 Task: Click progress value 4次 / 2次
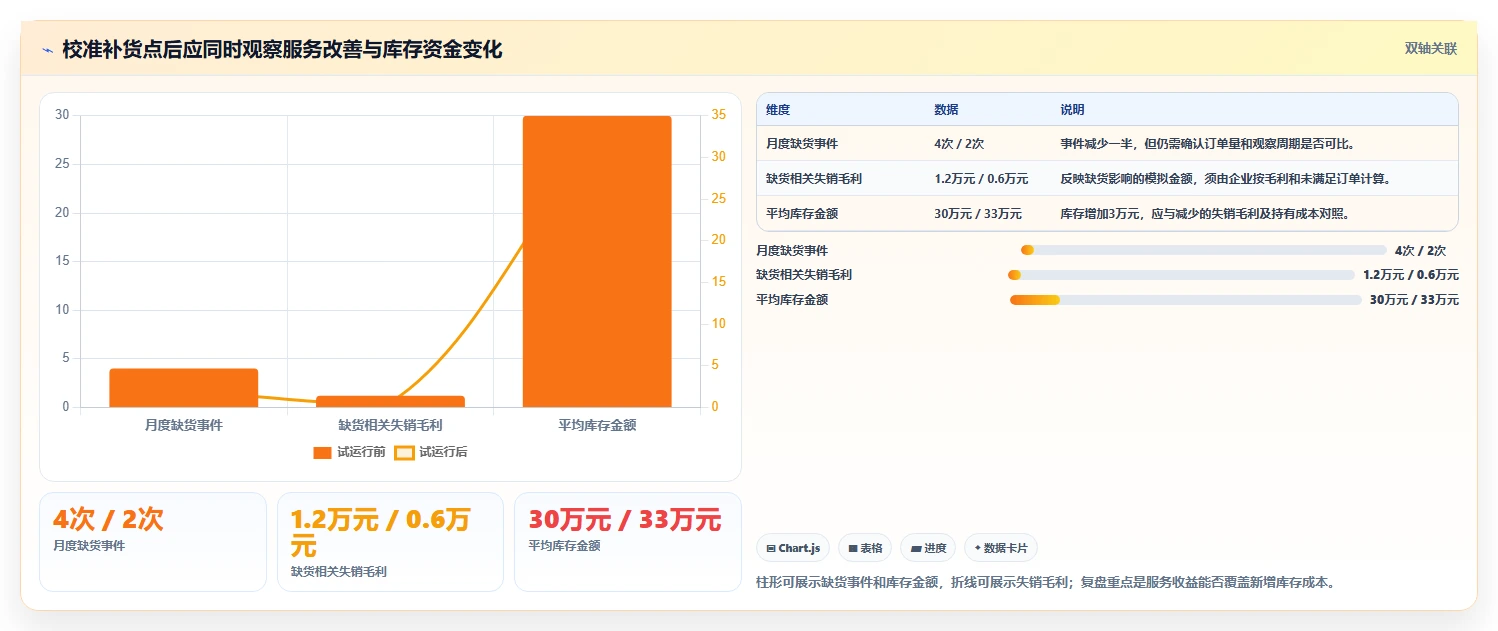coord(1420,250)
